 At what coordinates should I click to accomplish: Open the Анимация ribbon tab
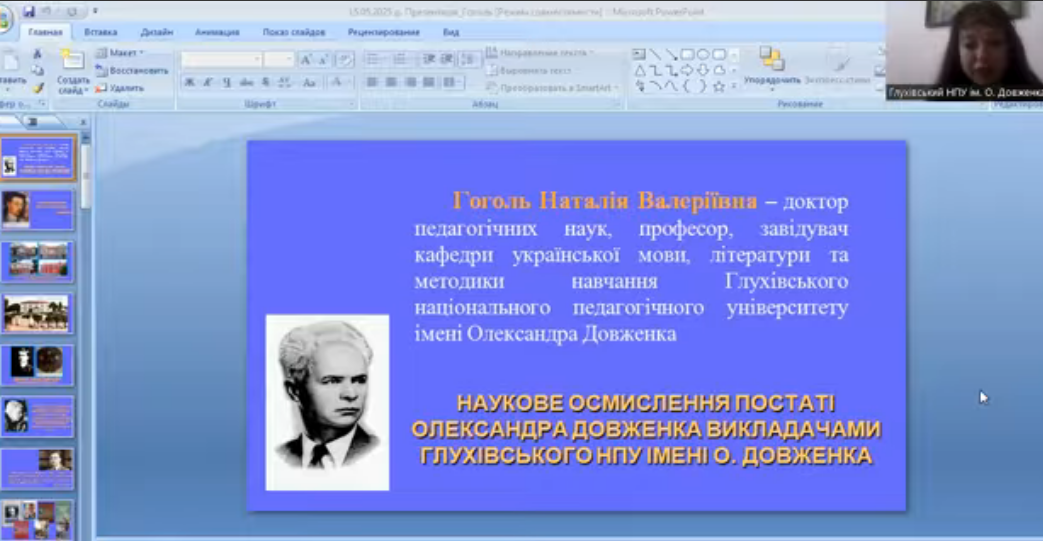click(x=217, y=32)
